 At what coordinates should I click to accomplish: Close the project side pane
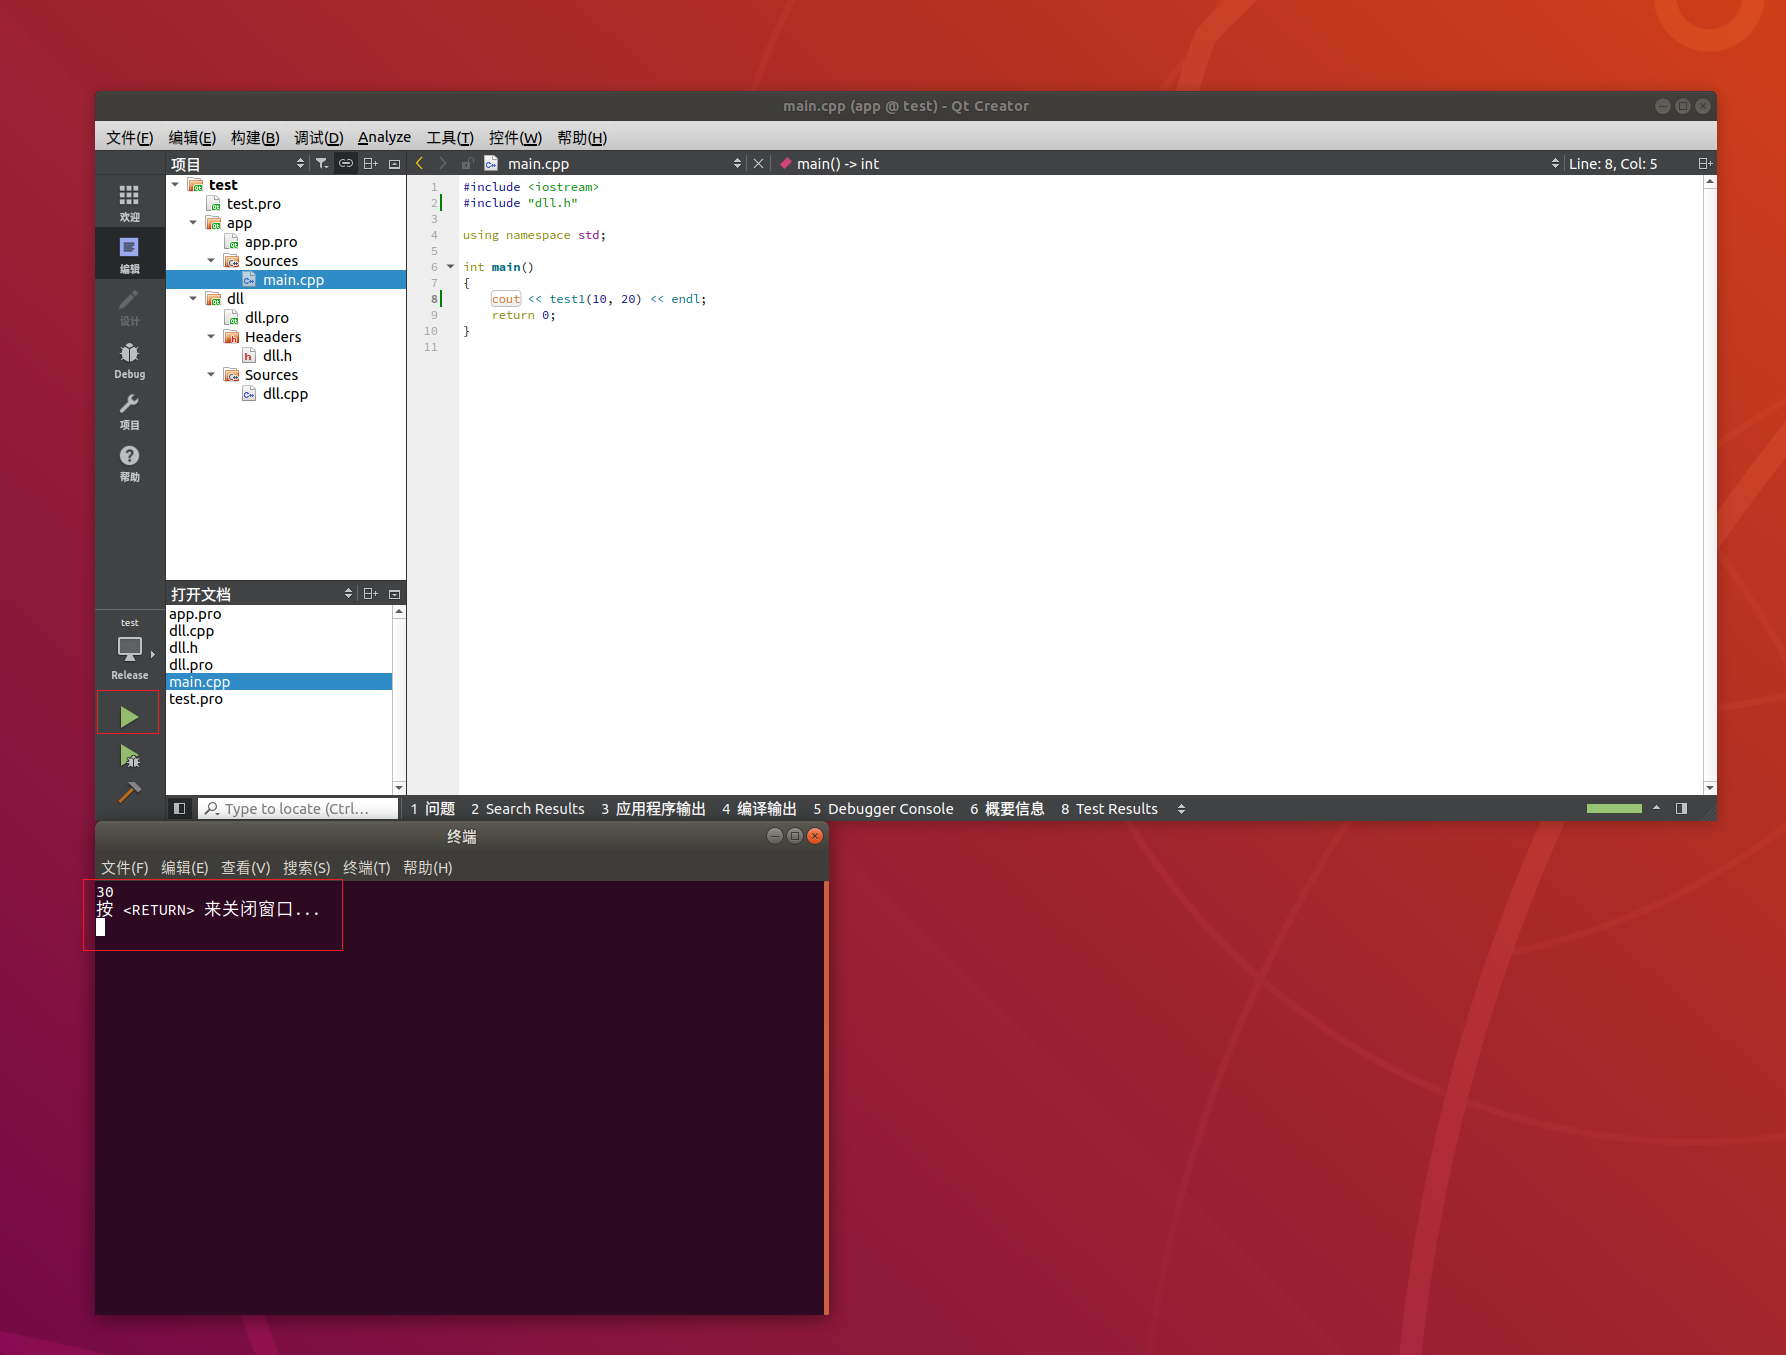[394, 163]
